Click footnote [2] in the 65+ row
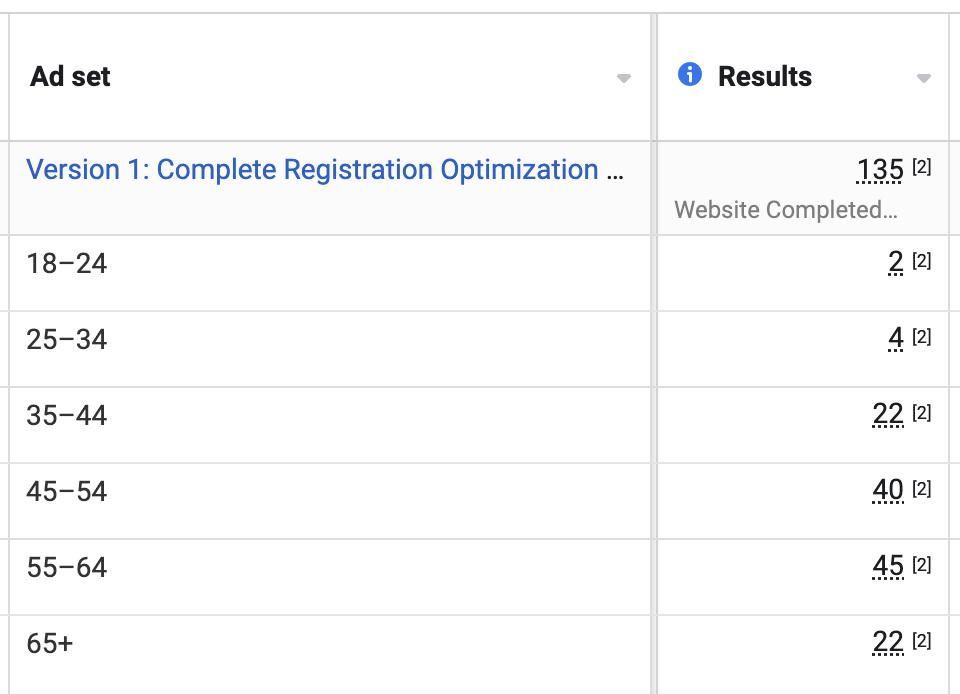Screen dimensions: 960x694 (x=921, y=640)
